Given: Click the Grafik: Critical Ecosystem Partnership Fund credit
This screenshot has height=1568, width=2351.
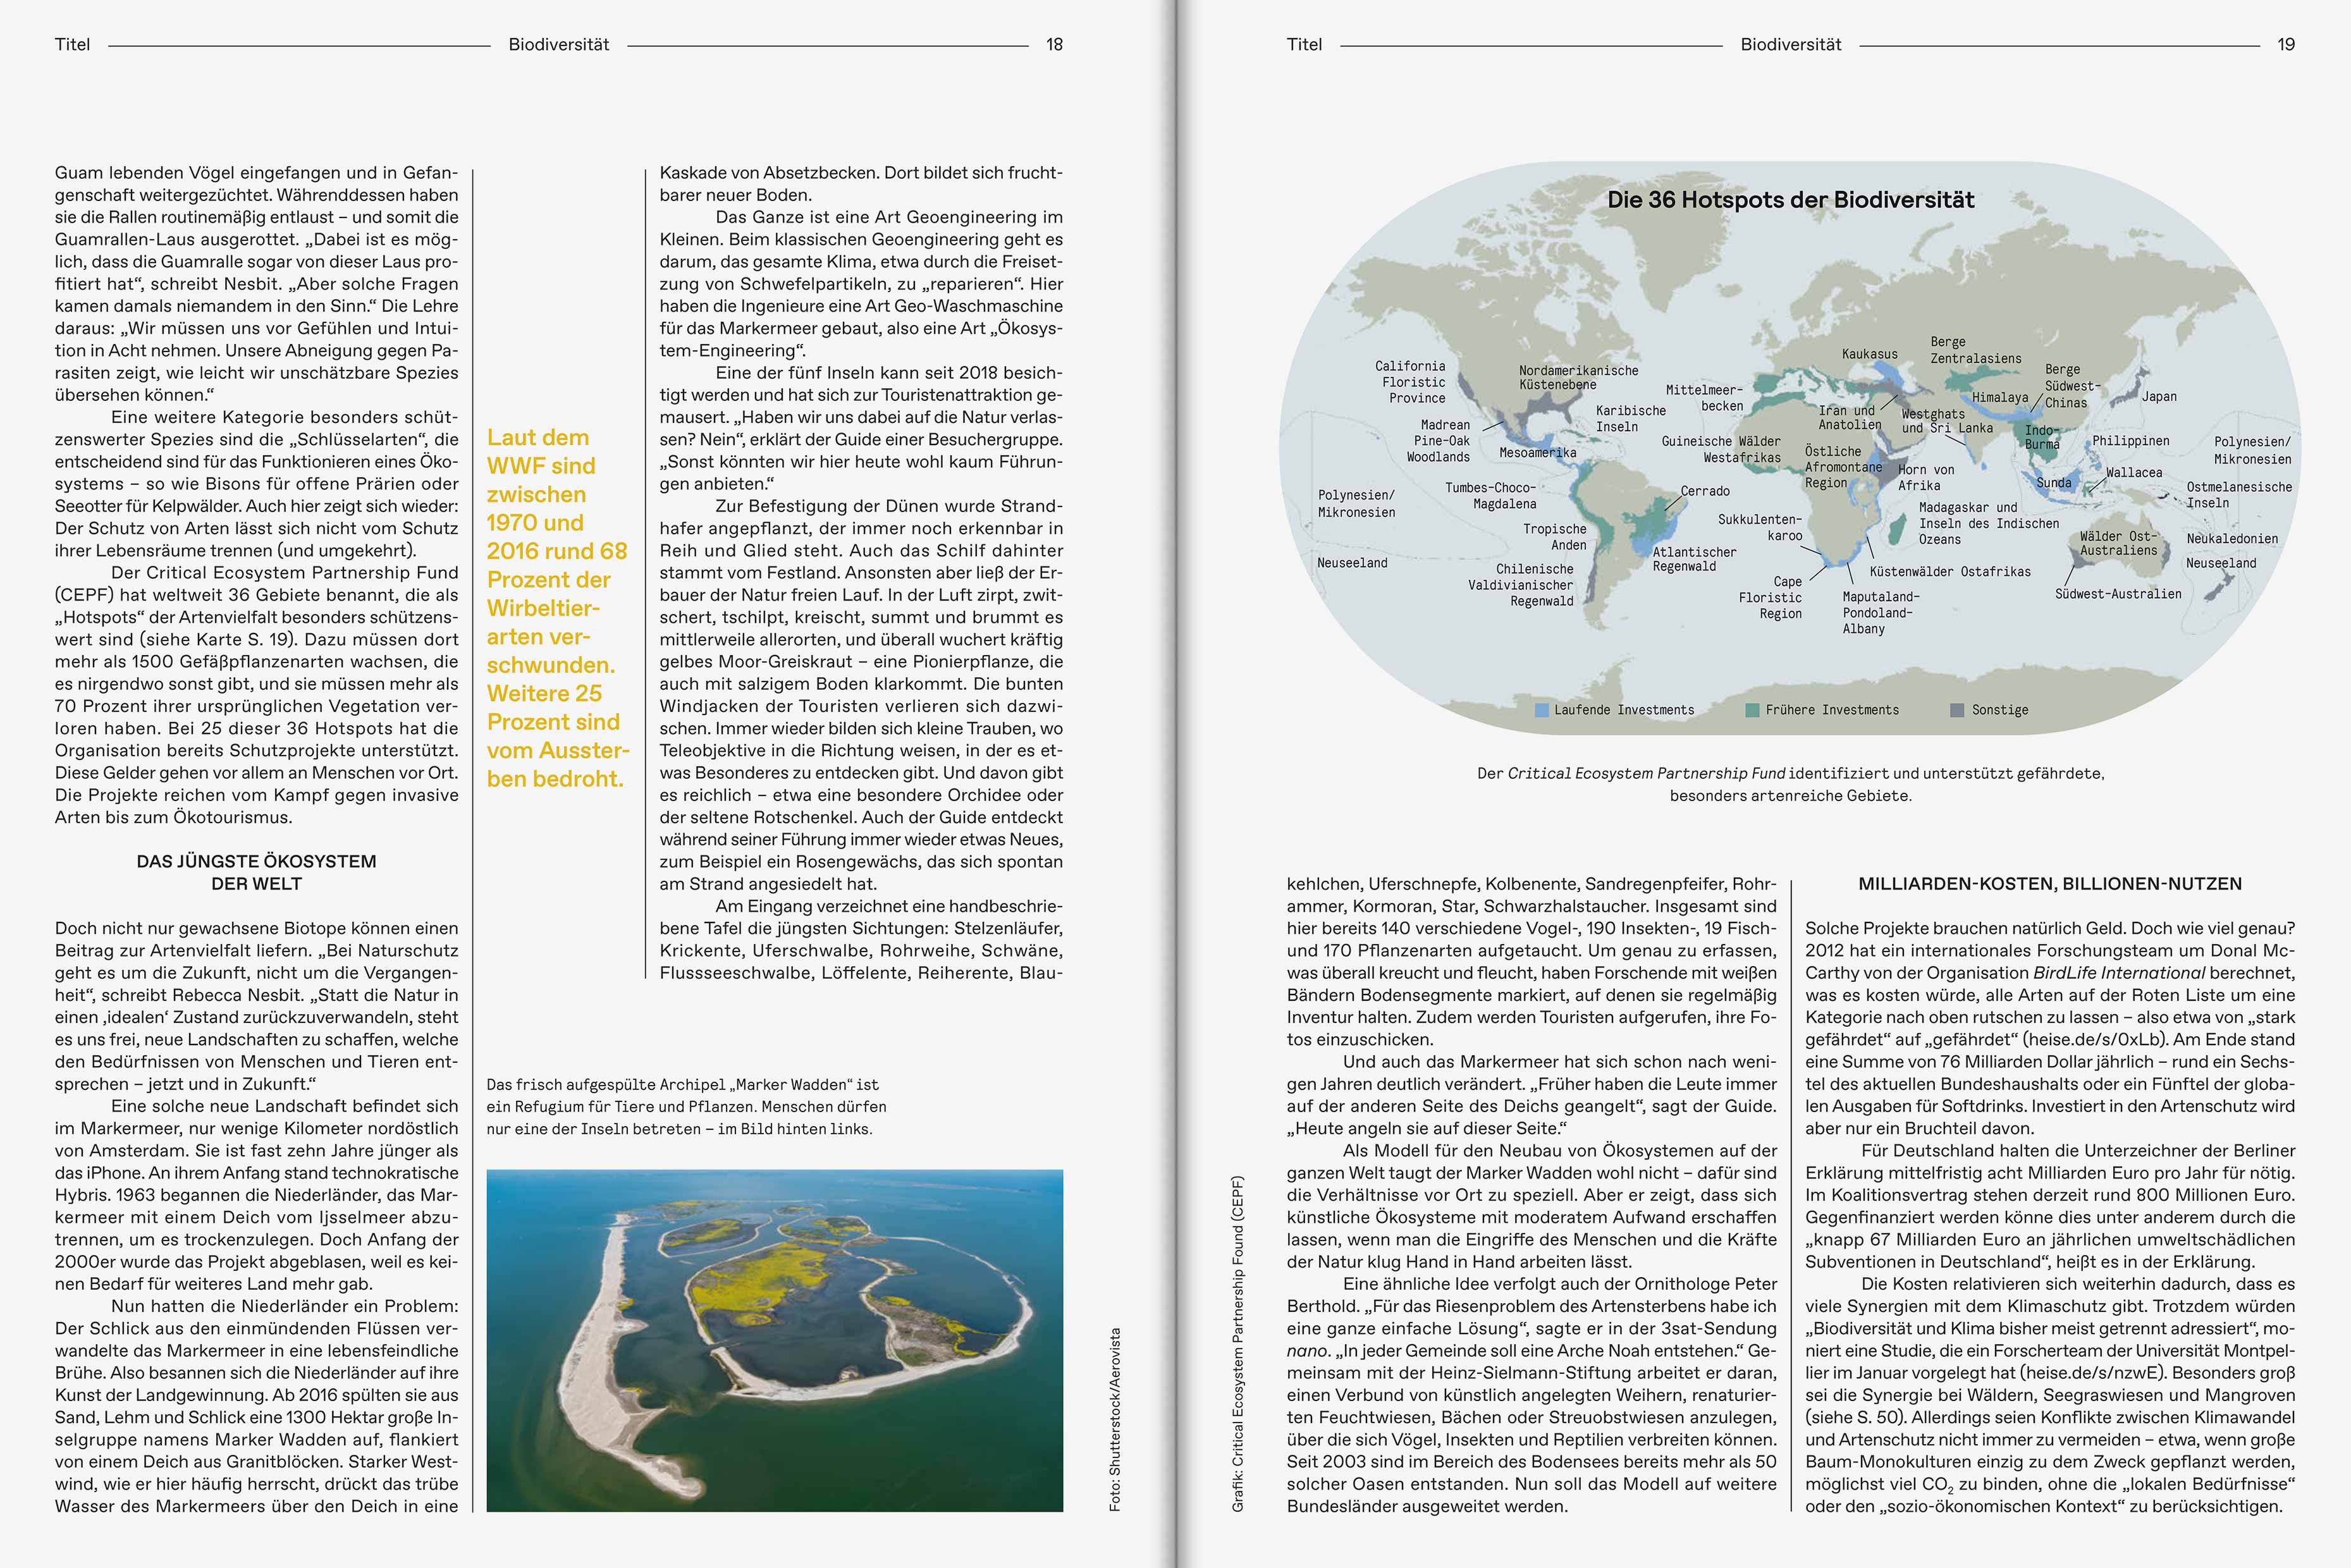Looking at the screenshot, I should click(x=1238, y=1342).
